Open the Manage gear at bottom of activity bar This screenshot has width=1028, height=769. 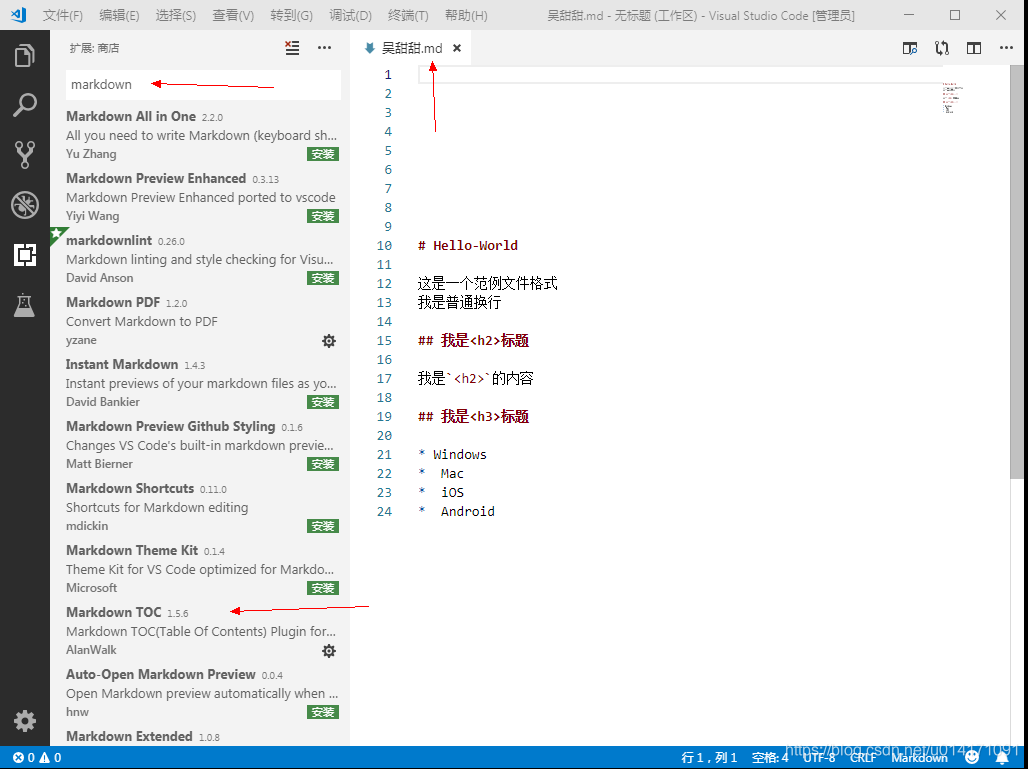tap(24, 721)
